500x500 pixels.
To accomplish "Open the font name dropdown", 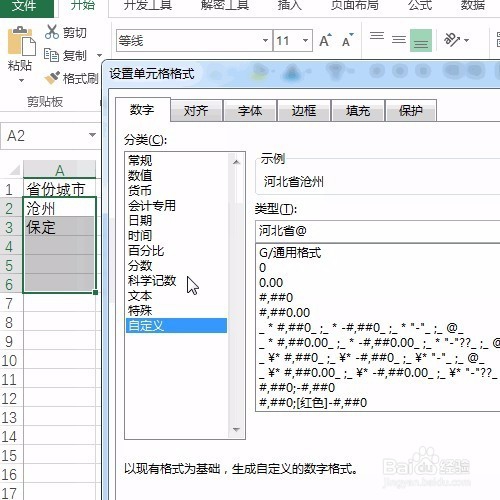I will [x=265, y=41].
